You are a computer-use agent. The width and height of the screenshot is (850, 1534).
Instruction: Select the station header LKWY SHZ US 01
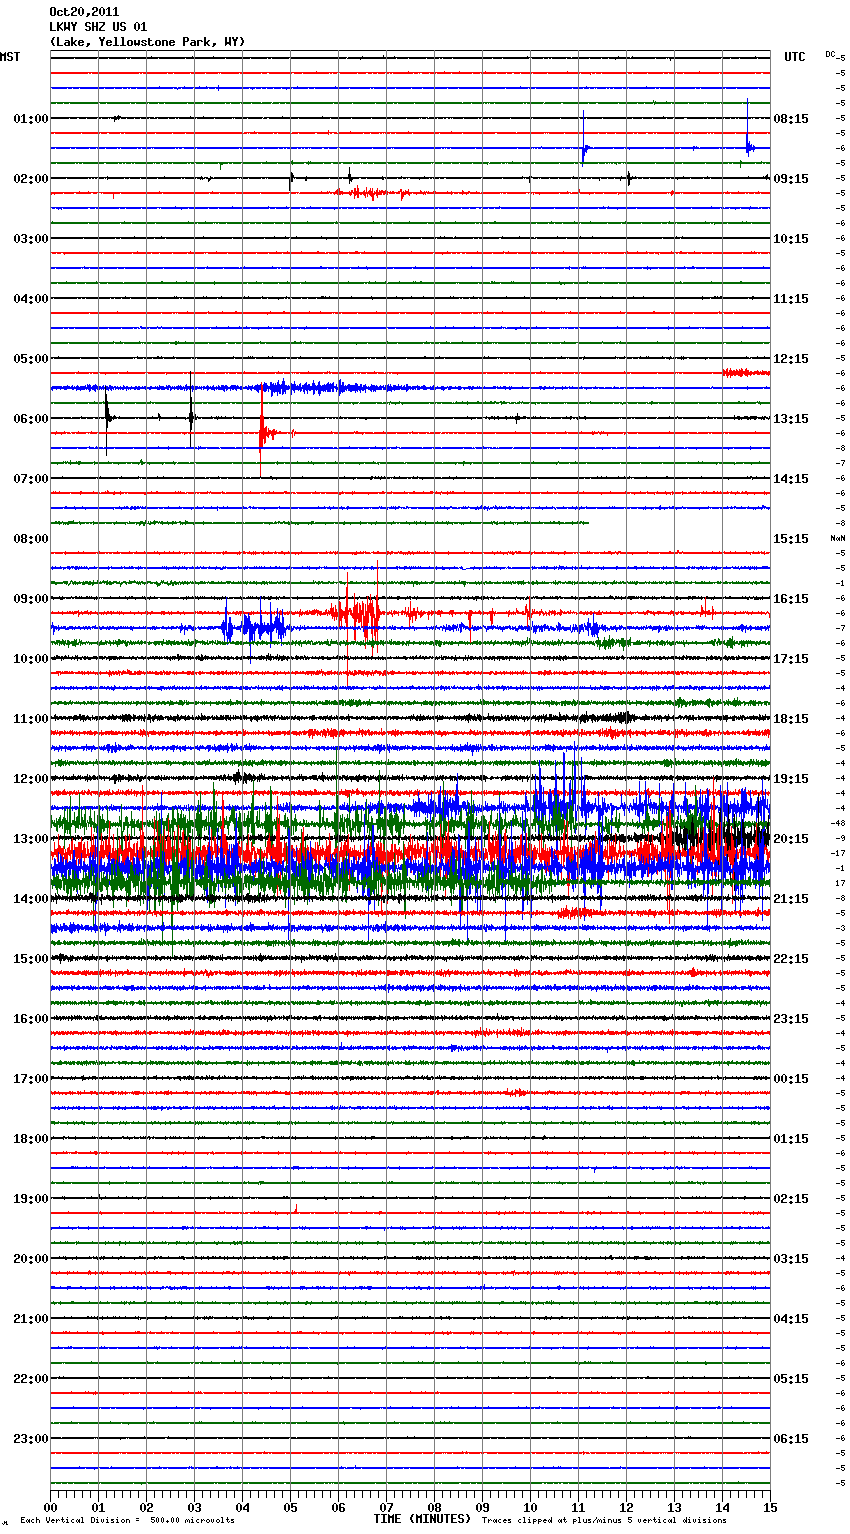pos(98,27)
